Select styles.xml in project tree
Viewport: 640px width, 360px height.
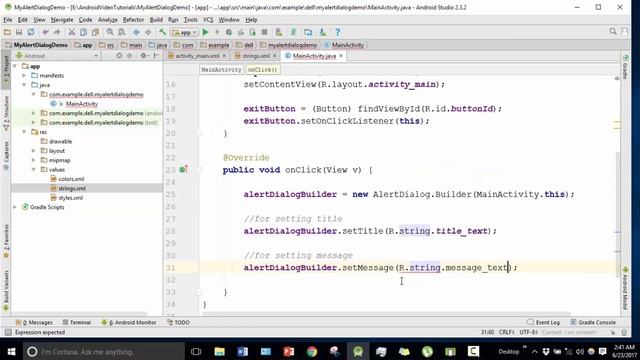pyautogui.click(x=70, y=198)
